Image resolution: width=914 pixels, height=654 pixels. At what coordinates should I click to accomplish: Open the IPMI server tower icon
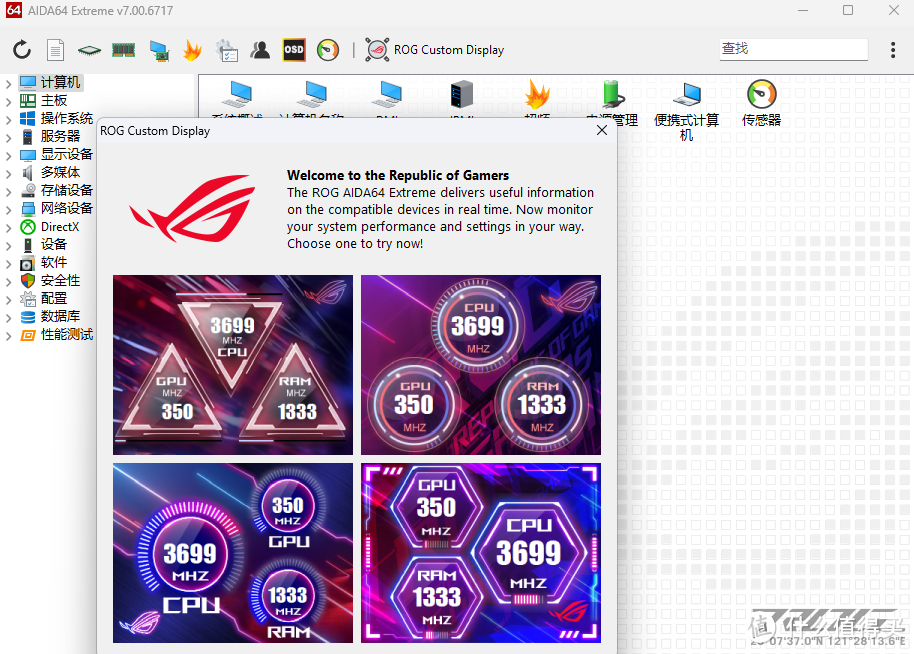[x=462, y=95]
